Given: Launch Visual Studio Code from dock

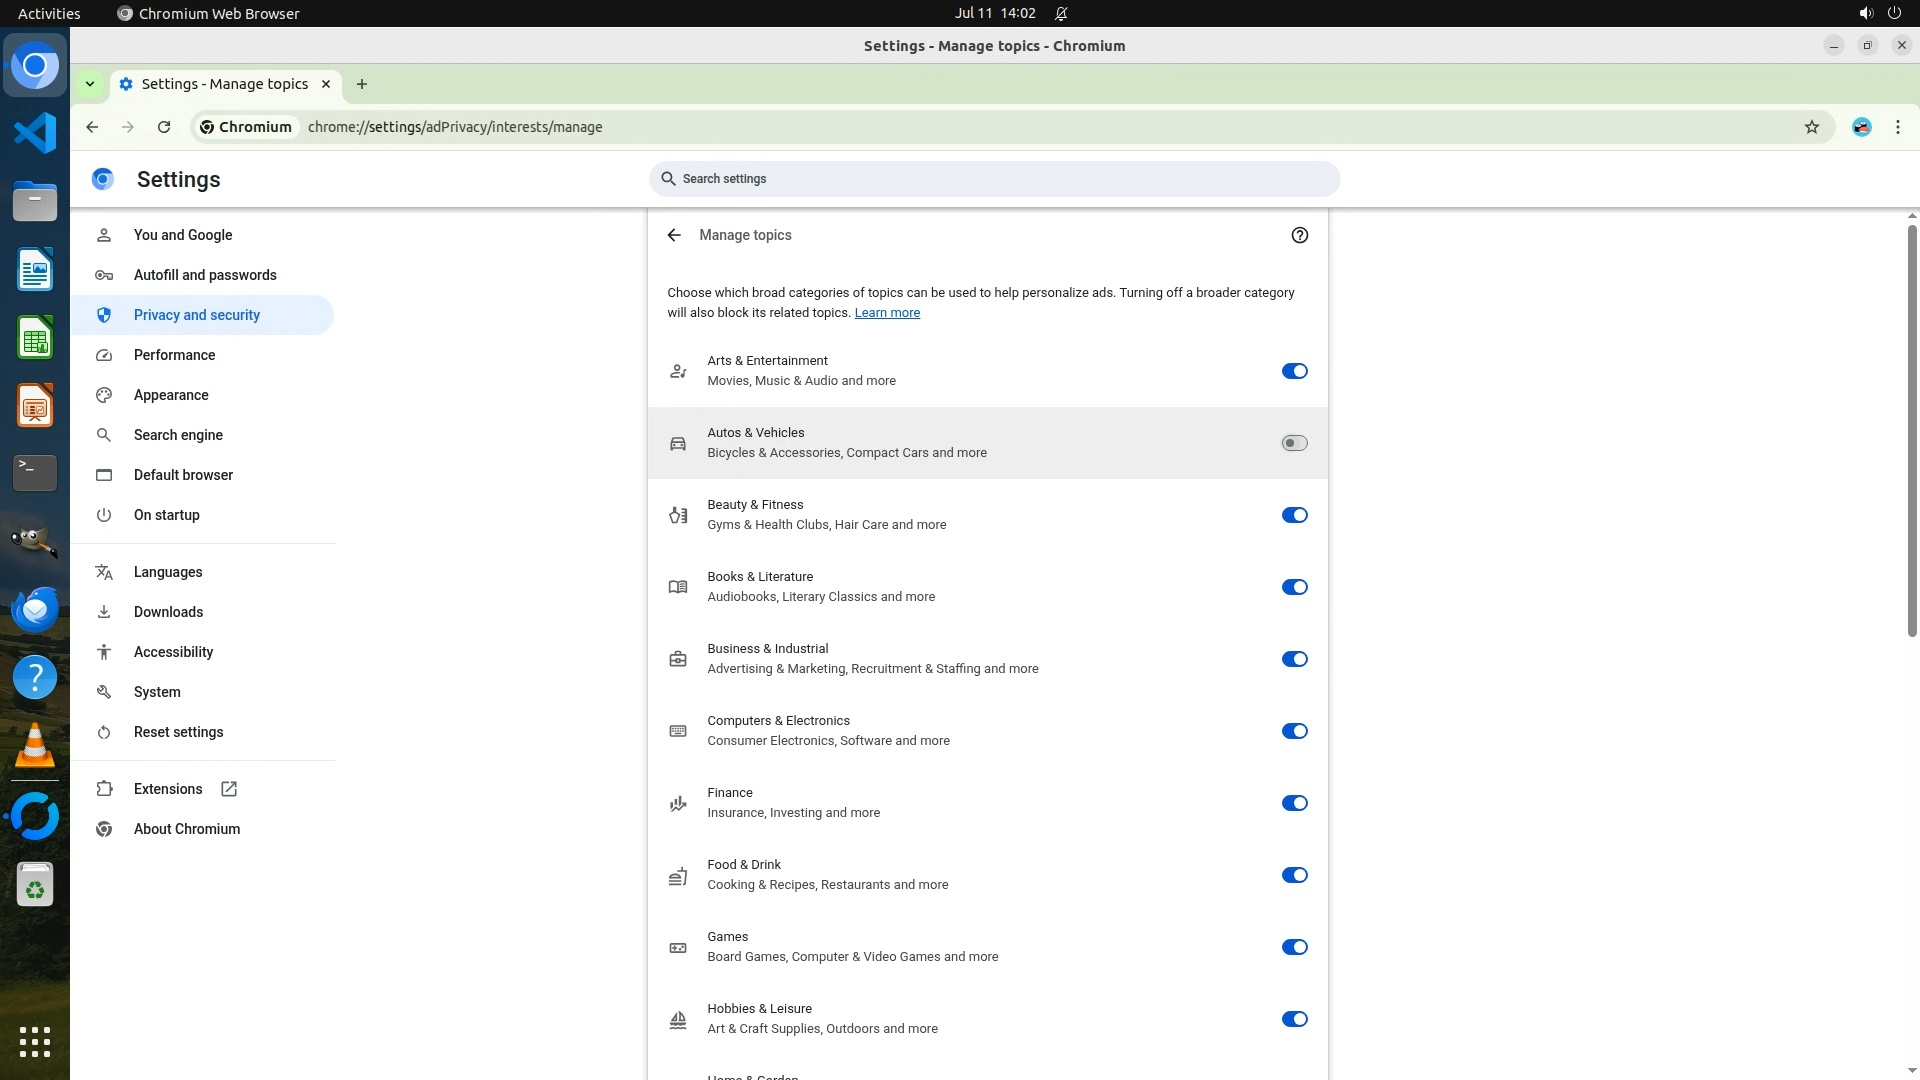Looking at the screenshot, I should [35, 133].
